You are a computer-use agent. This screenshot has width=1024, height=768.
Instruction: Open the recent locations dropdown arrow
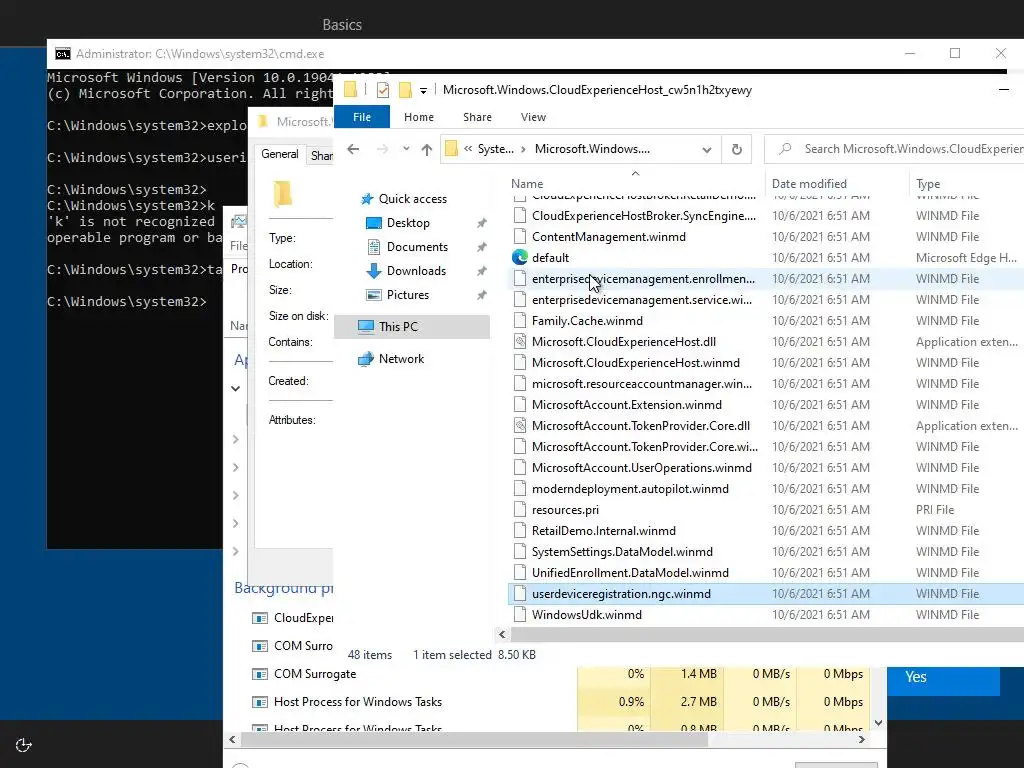pyautogui.click(x=406, y=149)
